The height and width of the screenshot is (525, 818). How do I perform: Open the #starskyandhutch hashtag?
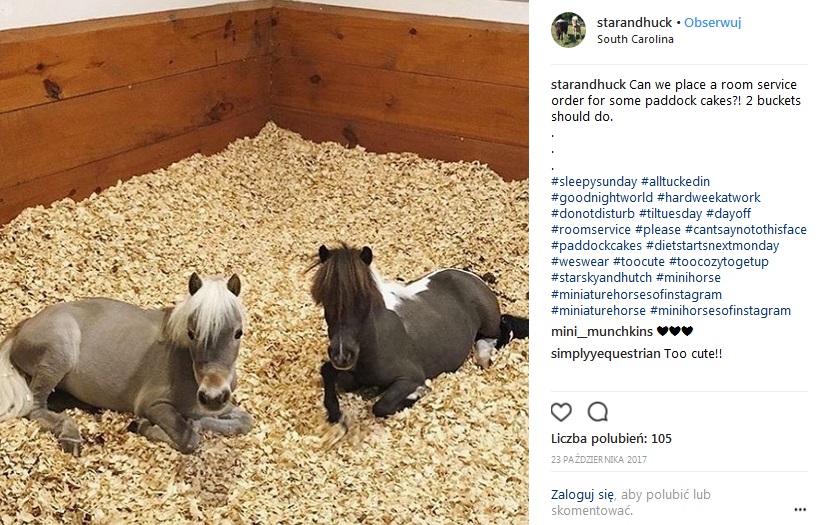pyautogui.click(x=602, y=278)
